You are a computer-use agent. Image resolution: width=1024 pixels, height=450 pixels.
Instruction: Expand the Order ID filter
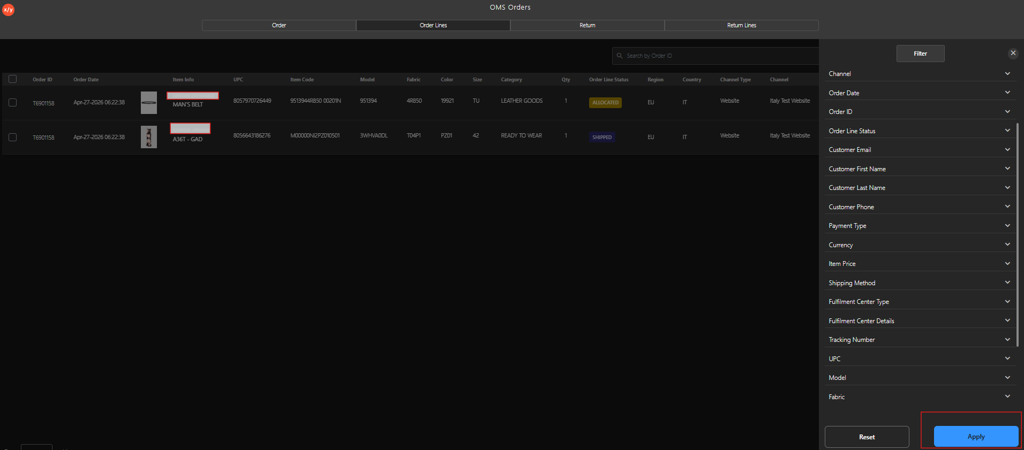920,112
